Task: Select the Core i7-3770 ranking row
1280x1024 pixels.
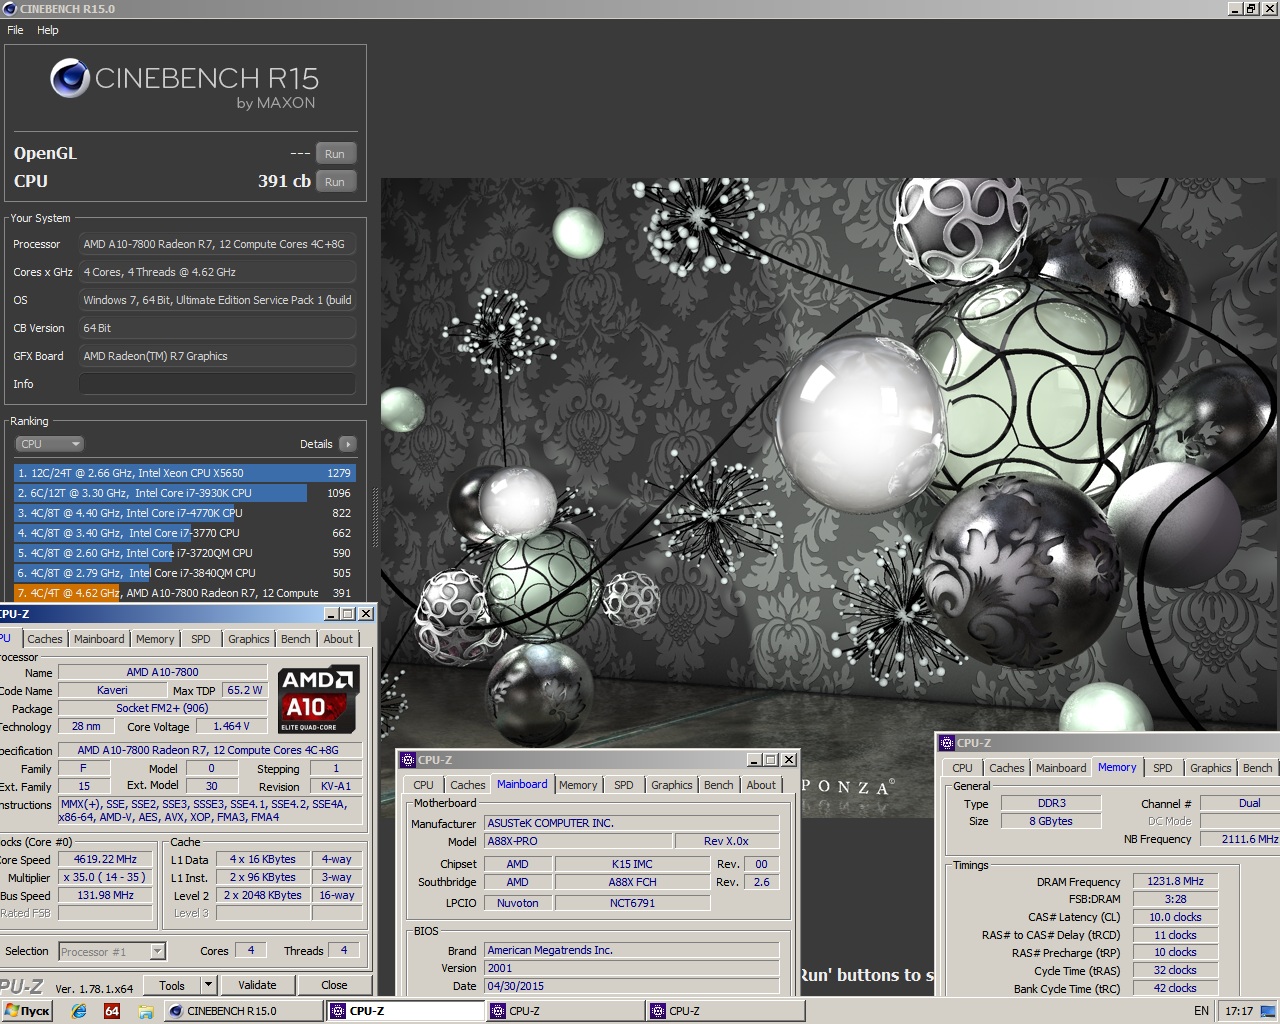Action: 185,533
